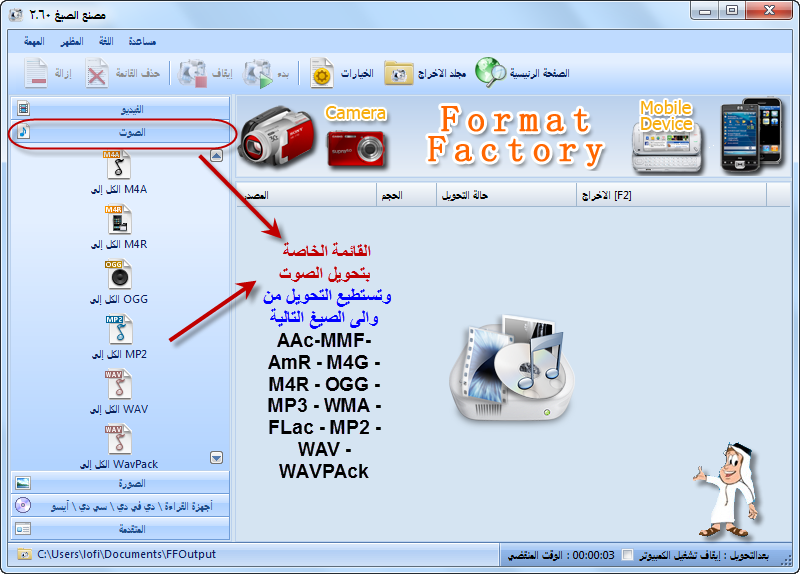Click the Clear List (حذف القائمة) icon

[x=96, y=73]
